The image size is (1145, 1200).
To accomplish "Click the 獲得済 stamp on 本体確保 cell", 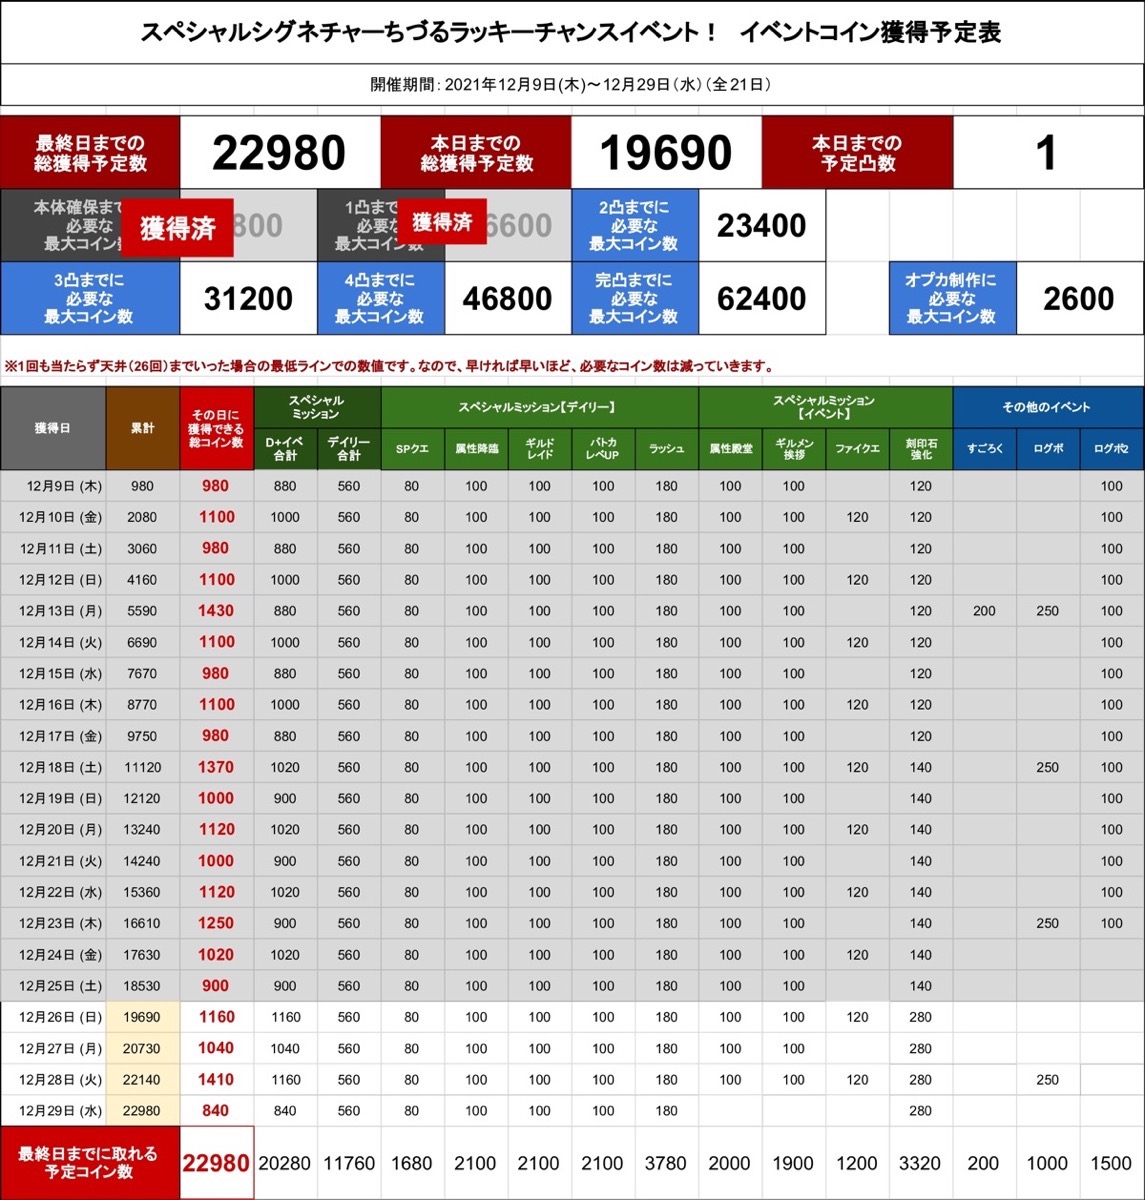I will coord(178,228).
